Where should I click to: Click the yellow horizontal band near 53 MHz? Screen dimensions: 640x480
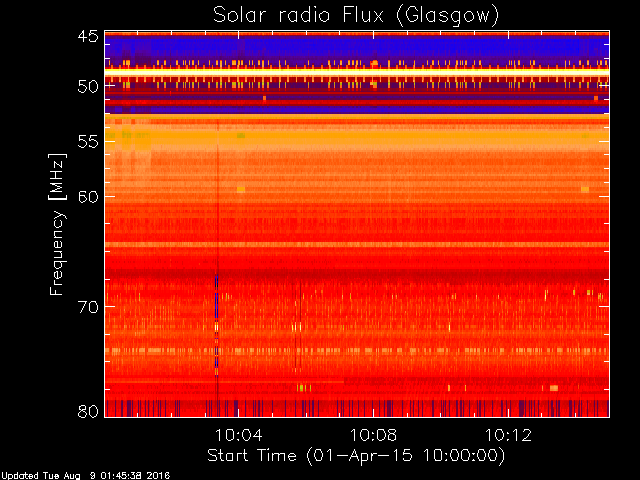[355, 119]
